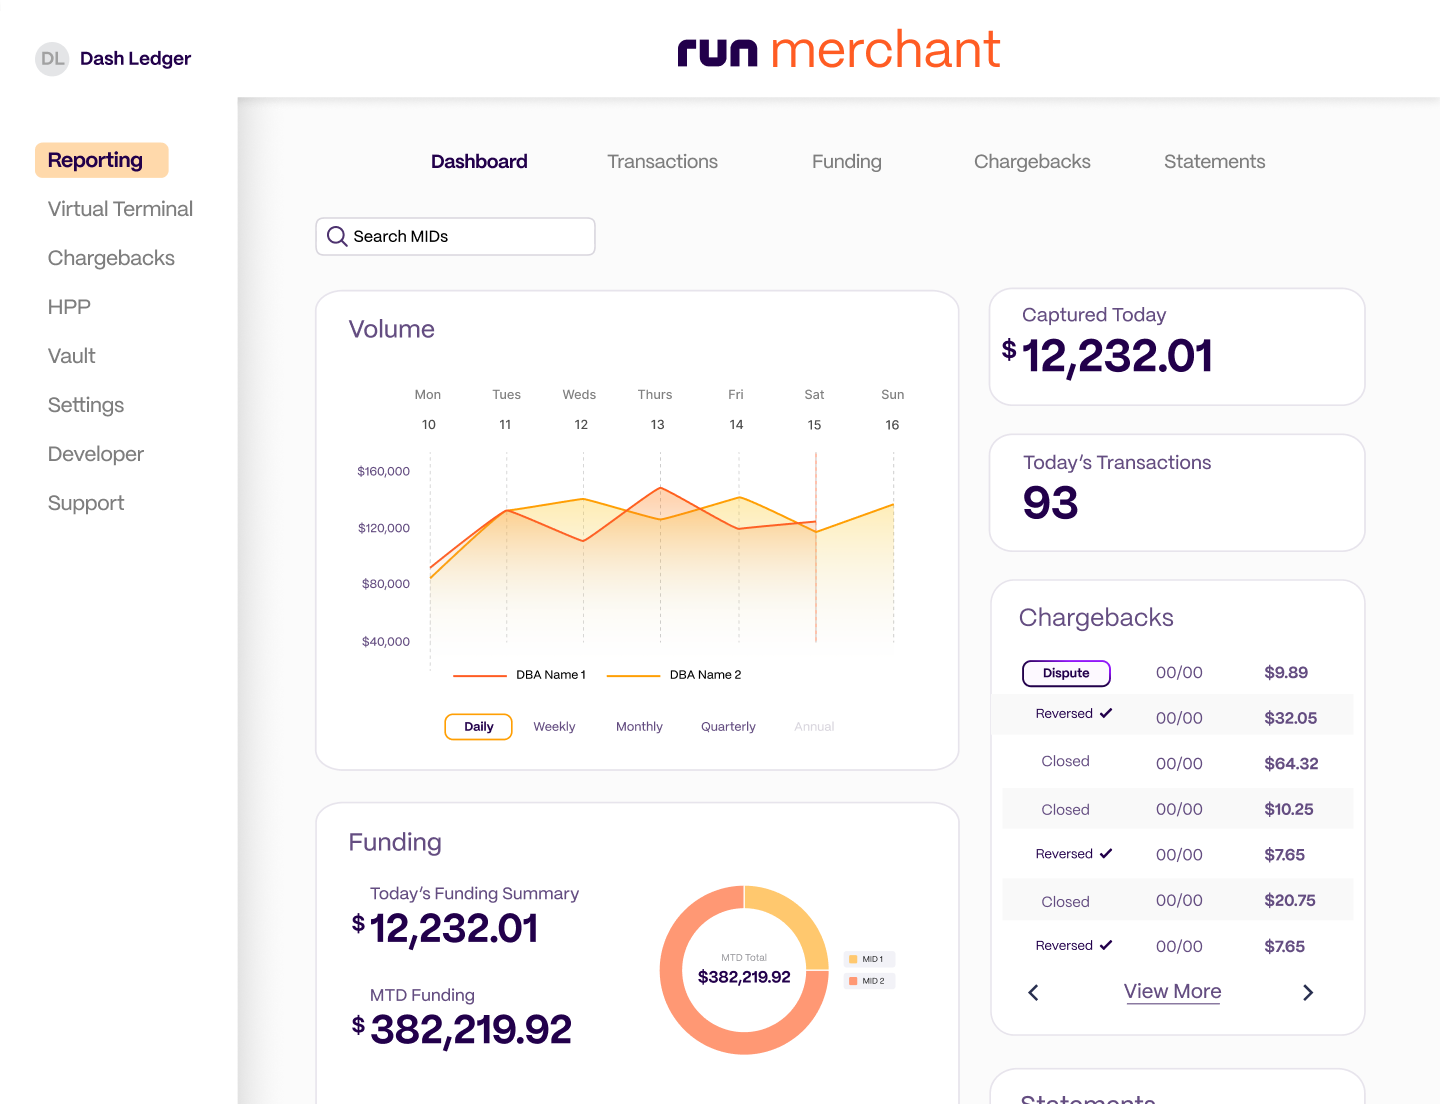
Task: Enable the Monthly volume view
Action: [x=639, y=726]
